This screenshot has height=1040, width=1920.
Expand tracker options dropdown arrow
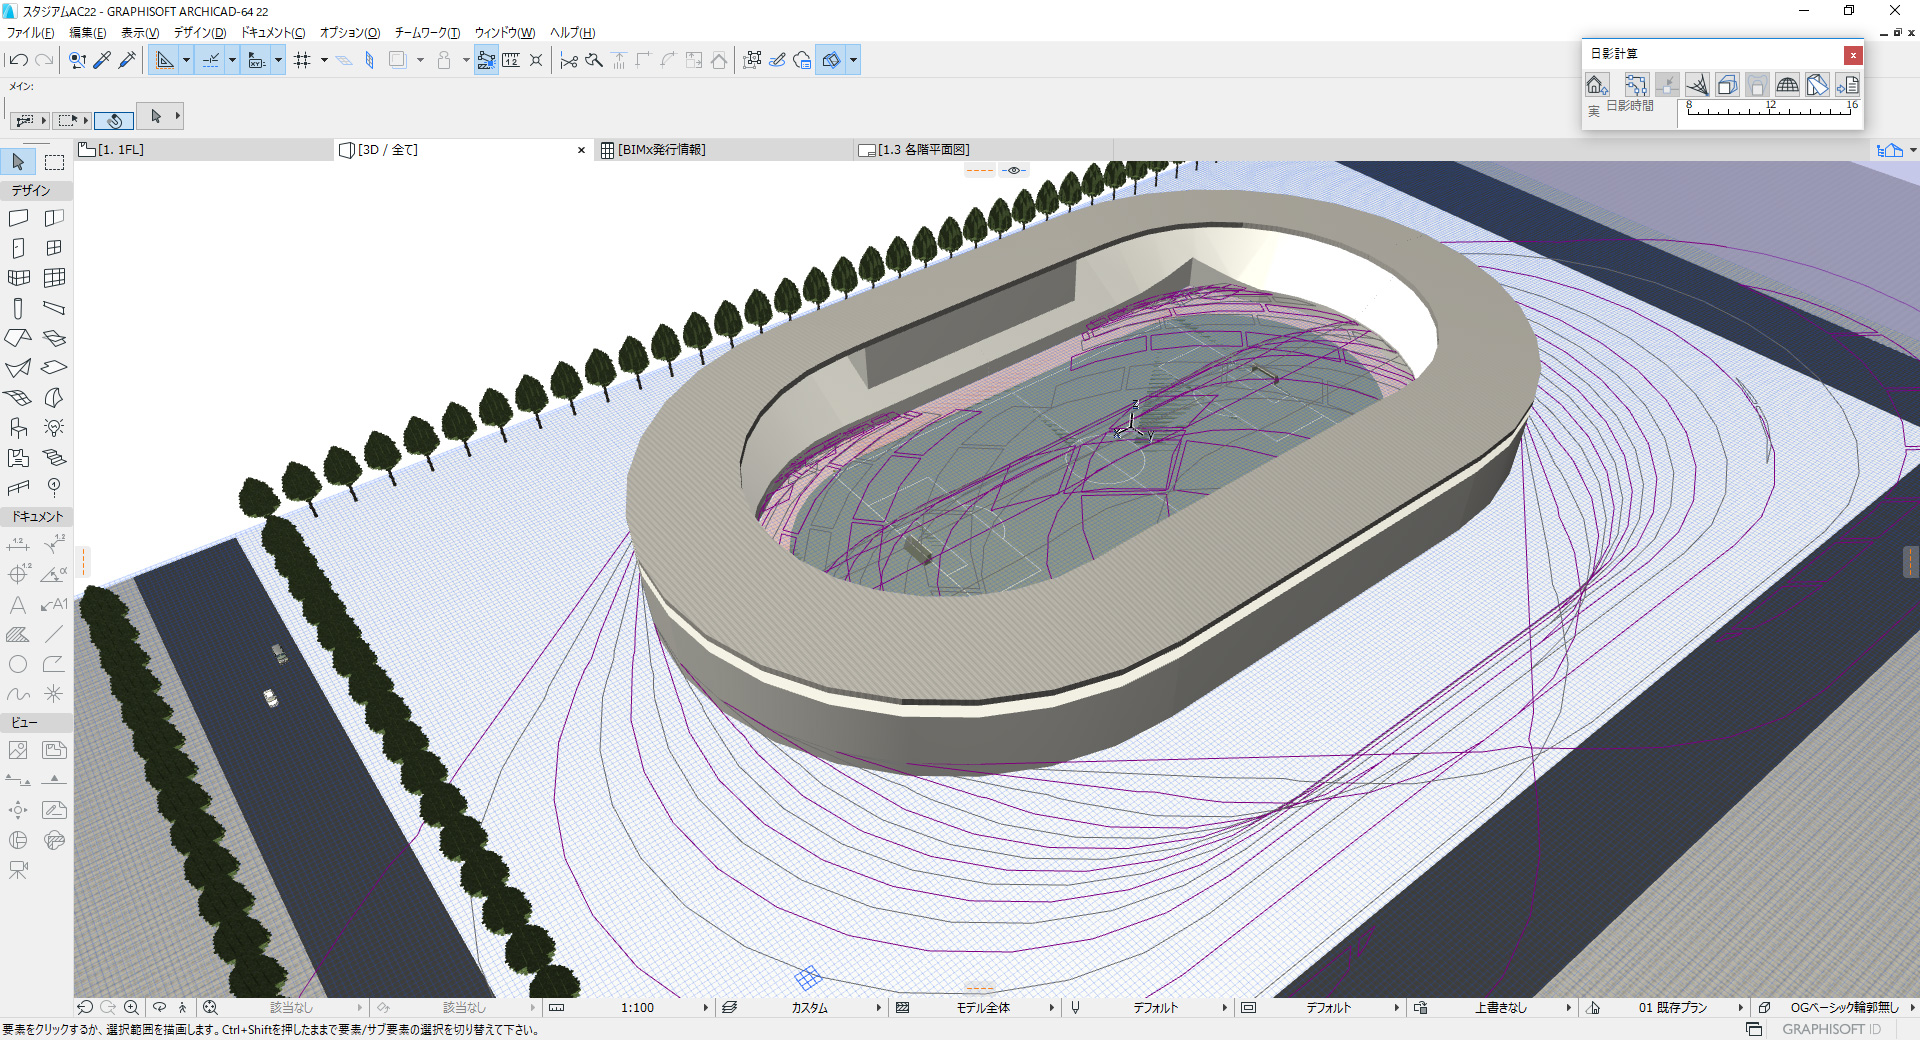pyautogui.click(x=278, y=60)
